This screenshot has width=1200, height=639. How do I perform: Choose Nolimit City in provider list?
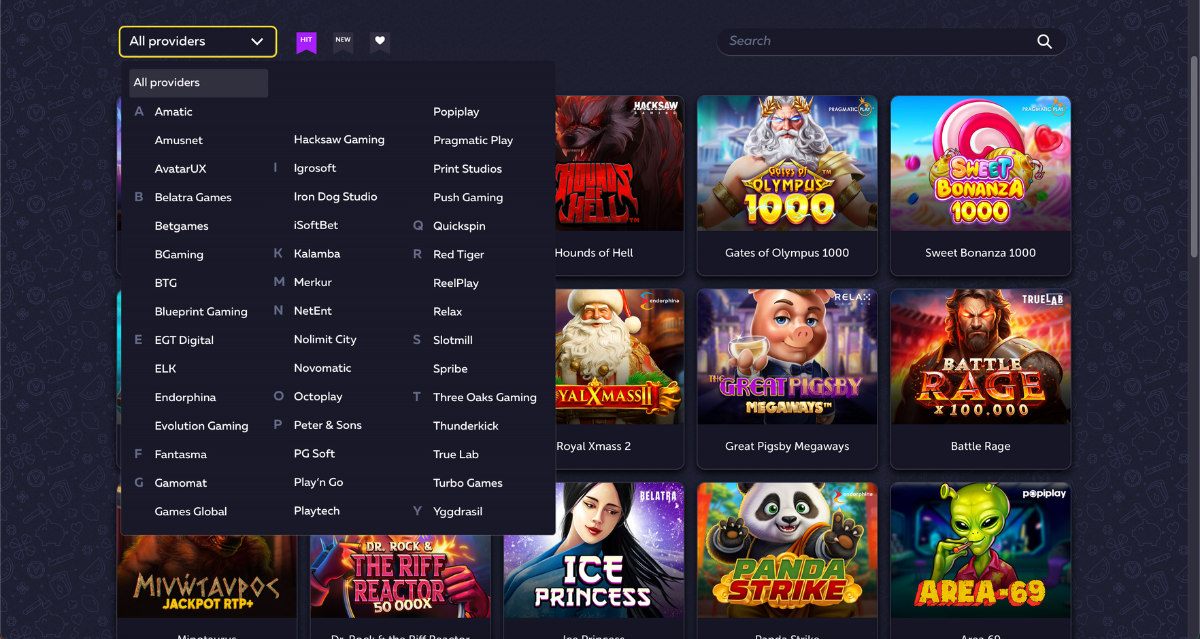325,339
